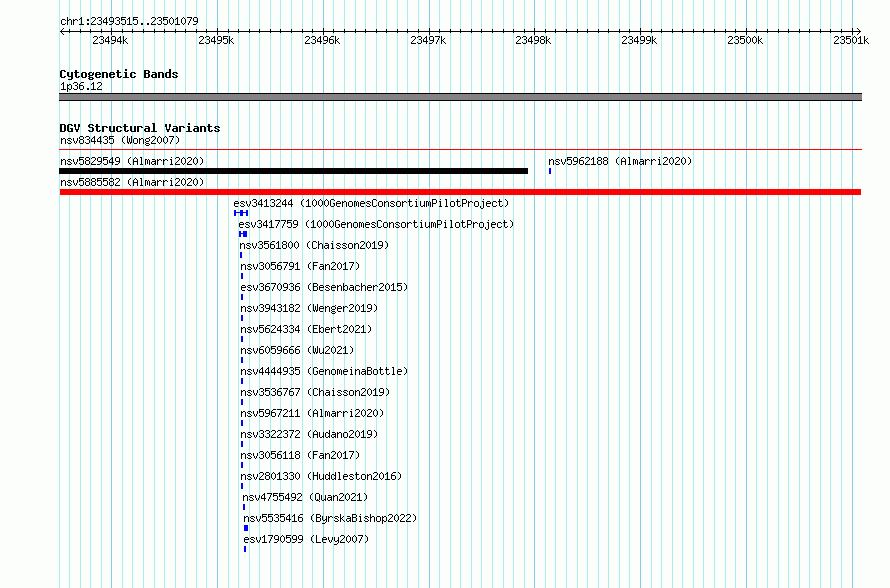This screenshot has height=588, width=890.
Task: Click the 23499k ruler tick label
Action: [x=639, y=40]
